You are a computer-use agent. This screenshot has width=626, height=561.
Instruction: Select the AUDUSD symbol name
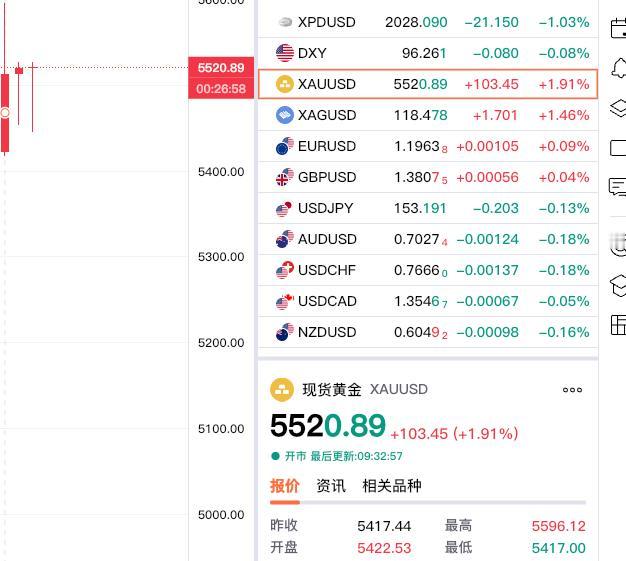[x=327, y=239]
